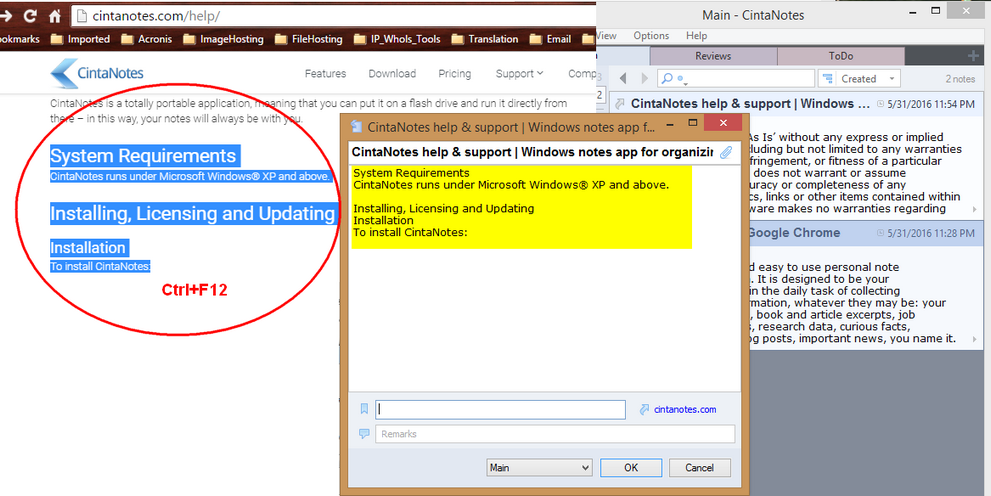Open the Email bookmarks folder

tap(550, 39)
